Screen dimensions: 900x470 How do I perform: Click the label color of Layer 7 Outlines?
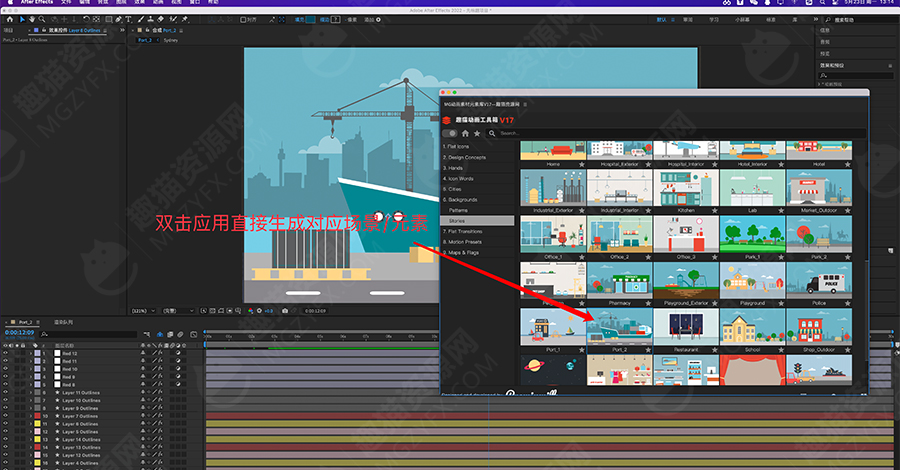click(x=37, y=416)
